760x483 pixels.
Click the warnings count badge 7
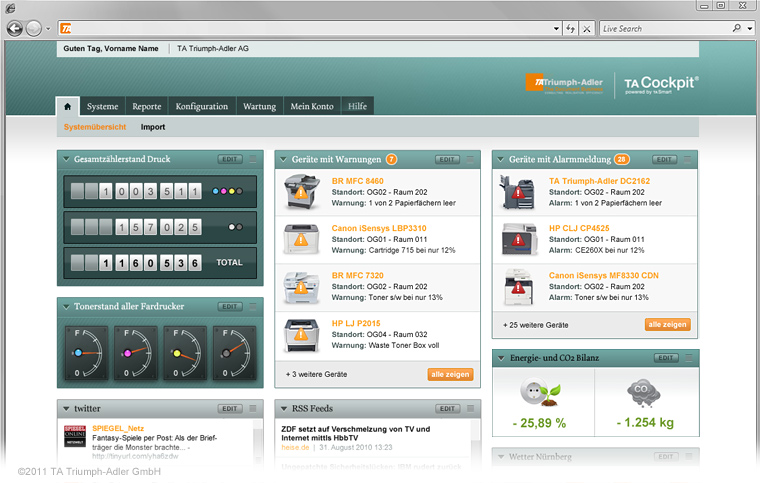point(391,159)
